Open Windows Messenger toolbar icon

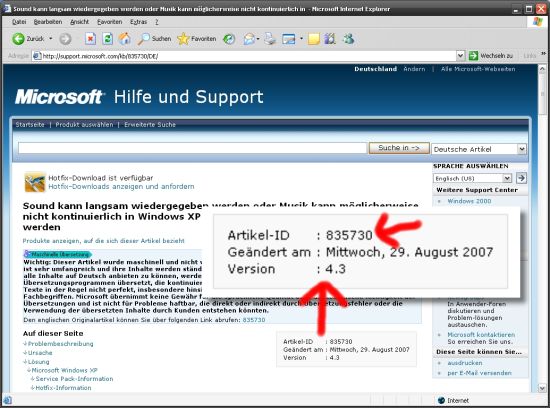click(x=348, y=39)
